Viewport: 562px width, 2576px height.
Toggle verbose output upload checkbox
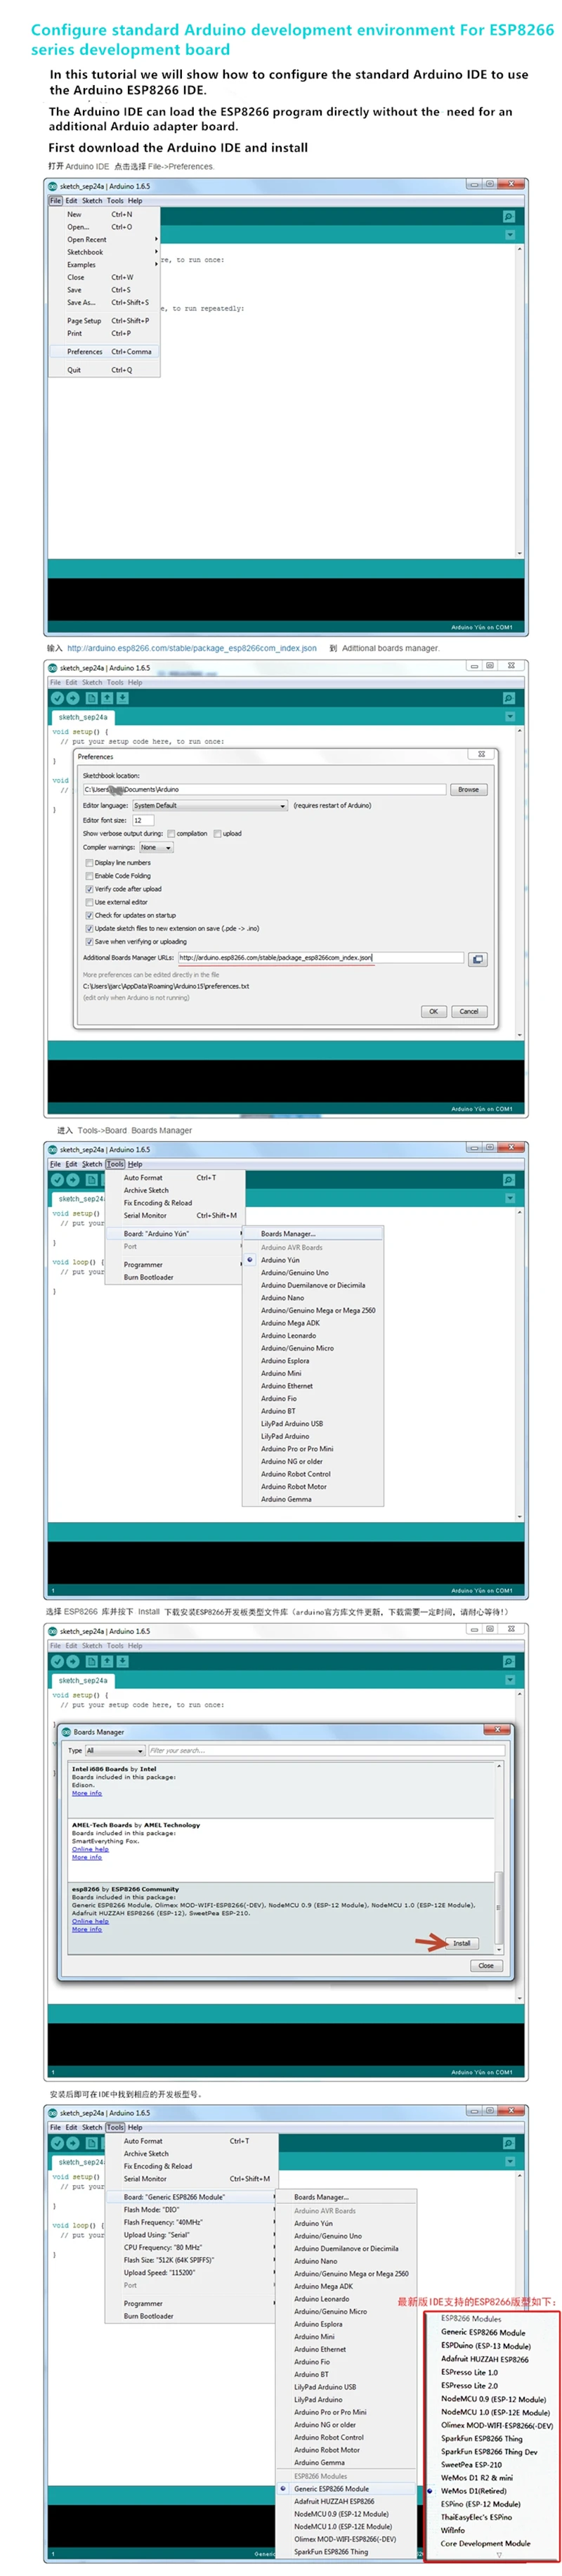coord(217,833)
